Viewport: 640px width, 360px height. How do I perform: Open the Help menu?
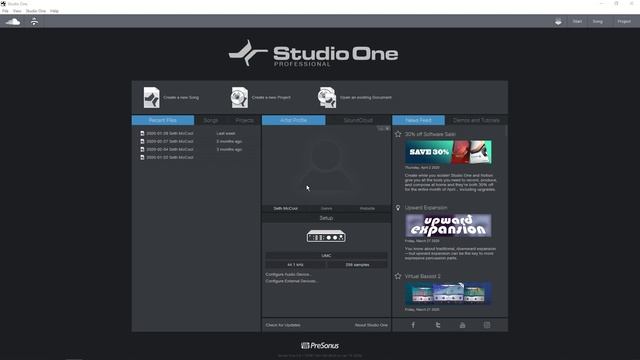pyautogui.click(x=54, y=11)
